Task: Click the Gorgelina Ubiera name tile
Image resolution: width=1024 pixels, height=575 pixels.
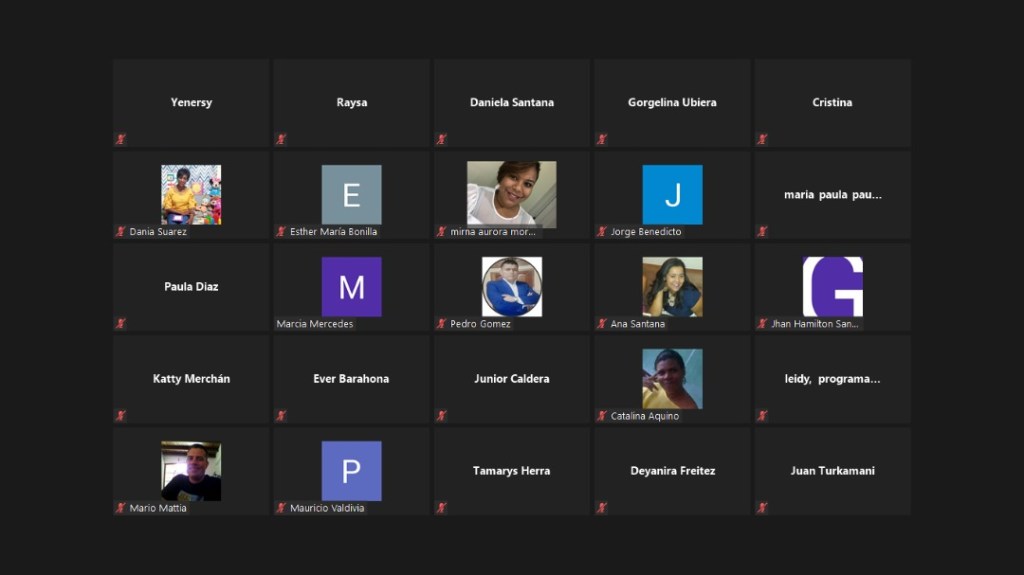Action: click(x=672, y=102)
